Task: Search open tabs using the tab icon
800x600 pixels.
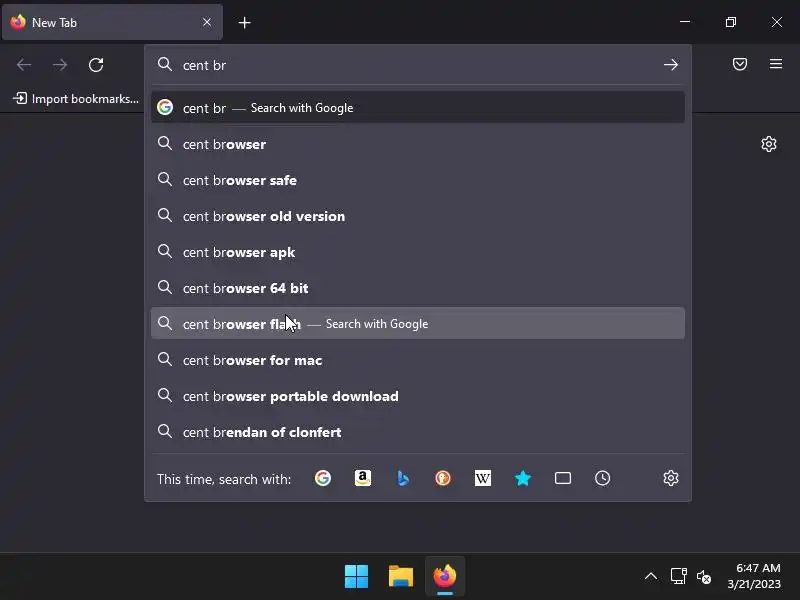Action: [563, 479]
